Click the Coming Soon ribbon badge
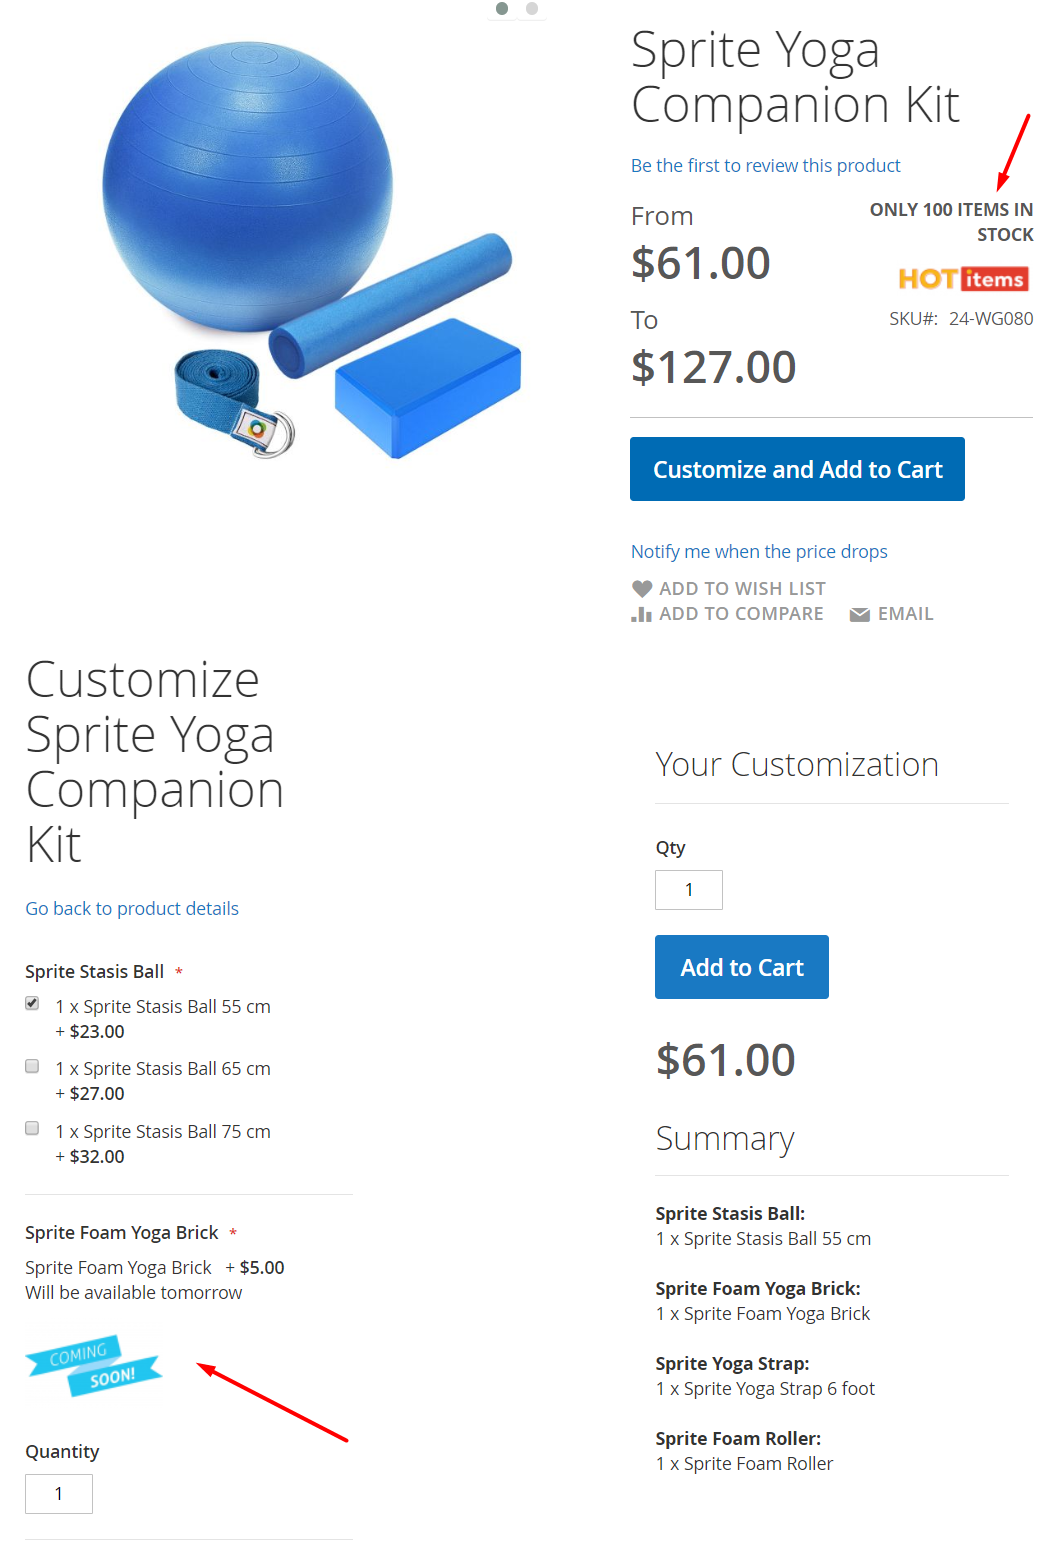 95,1365
